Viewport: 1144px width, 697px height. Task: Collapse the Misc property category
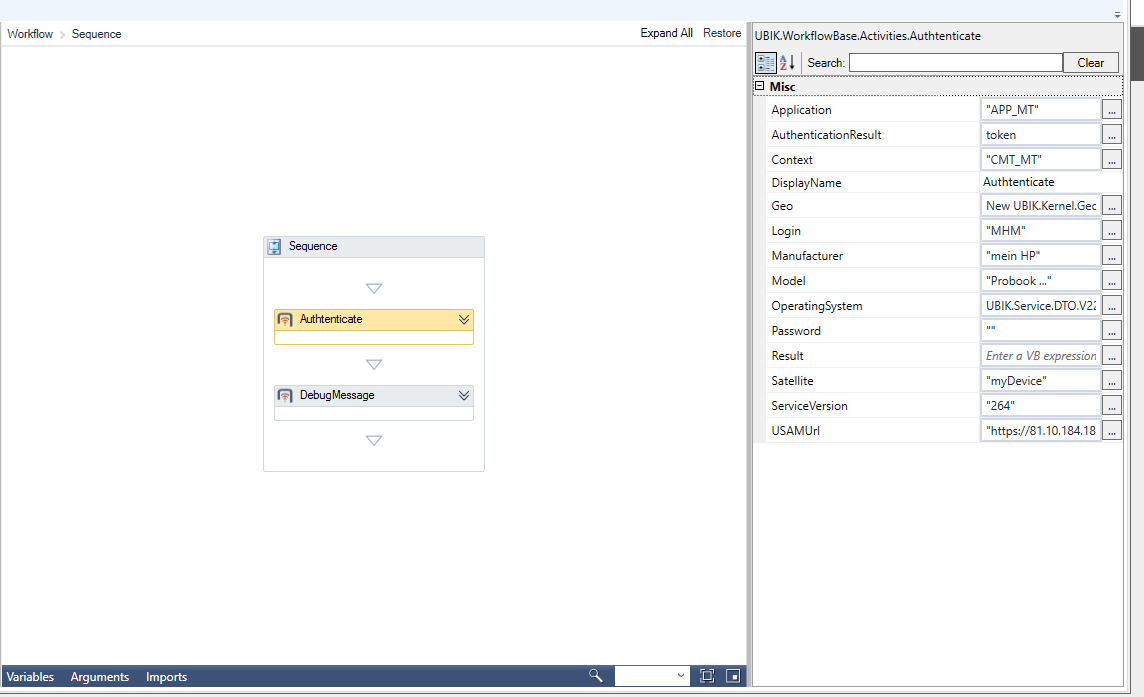tap(760, 87)
